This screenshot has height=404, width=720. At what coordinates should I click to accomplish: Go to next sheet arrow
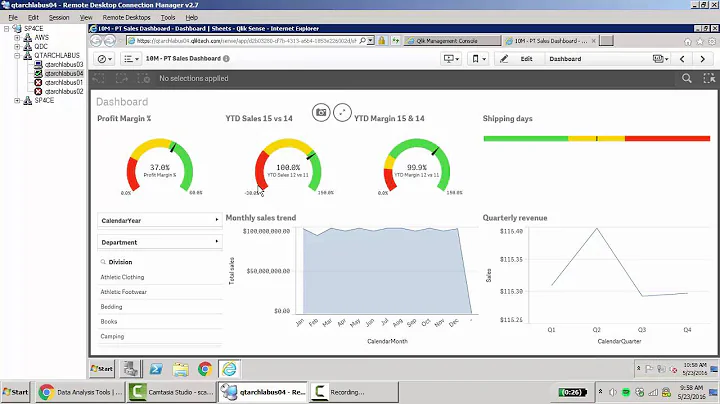(703, 59)
